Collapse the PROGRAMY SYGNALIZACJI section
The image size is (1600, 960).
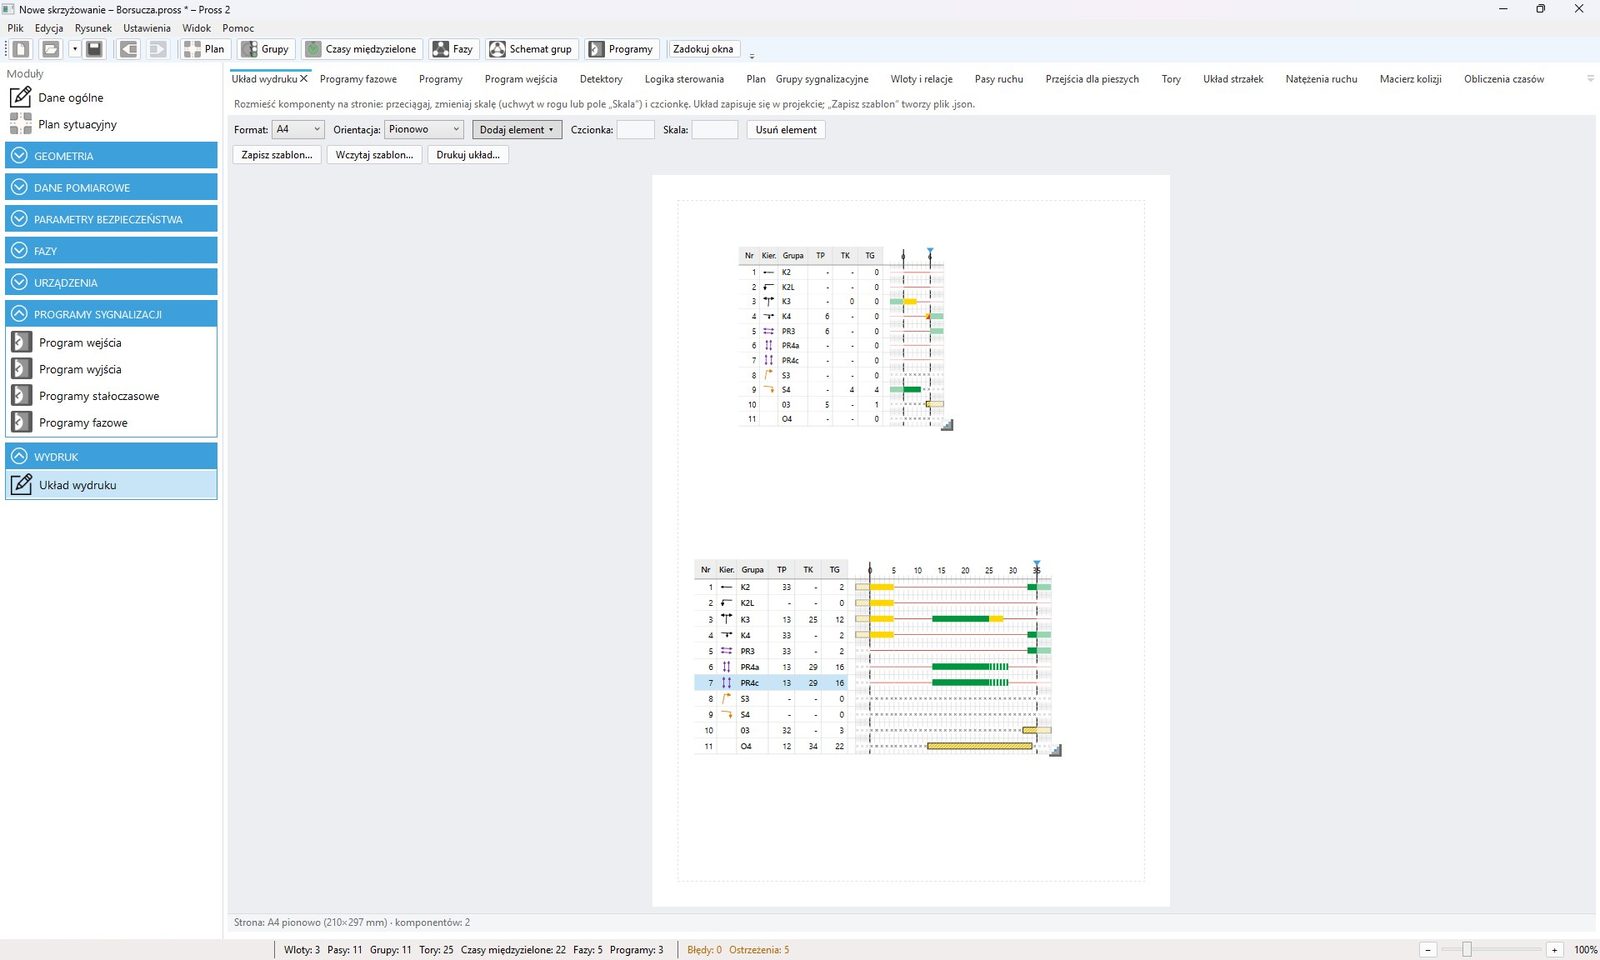coord(111,314)
